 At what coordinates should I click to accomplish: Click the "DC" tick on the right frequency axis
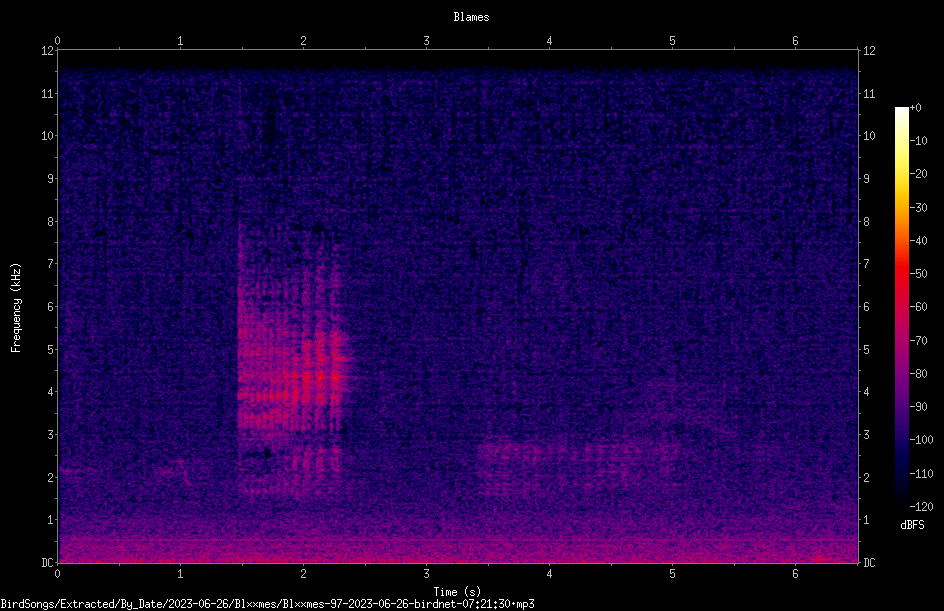(x=869, y=562)
